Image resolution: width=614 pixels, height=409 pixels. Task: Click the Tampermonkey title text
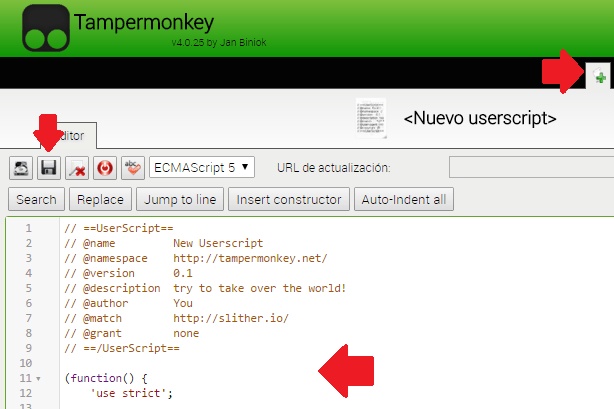pyautogui.click(x=144, y=22)
